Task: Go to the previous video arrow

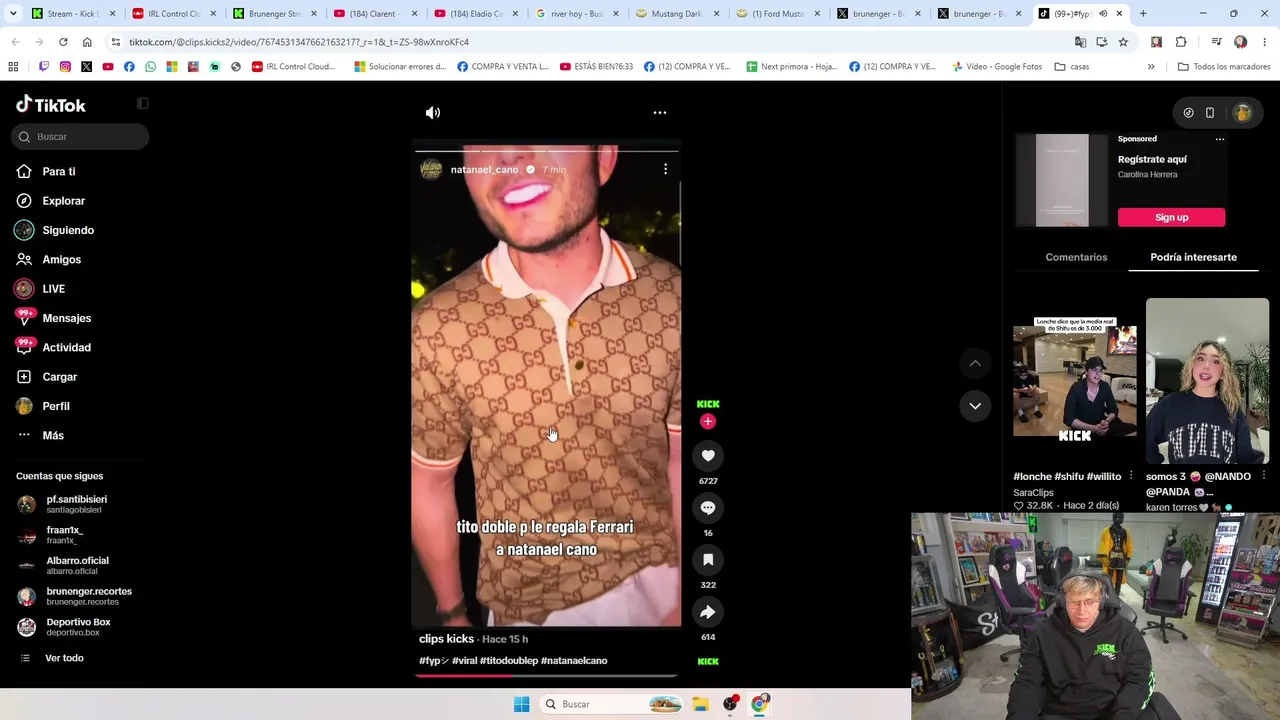Action: tap(975, 363)
